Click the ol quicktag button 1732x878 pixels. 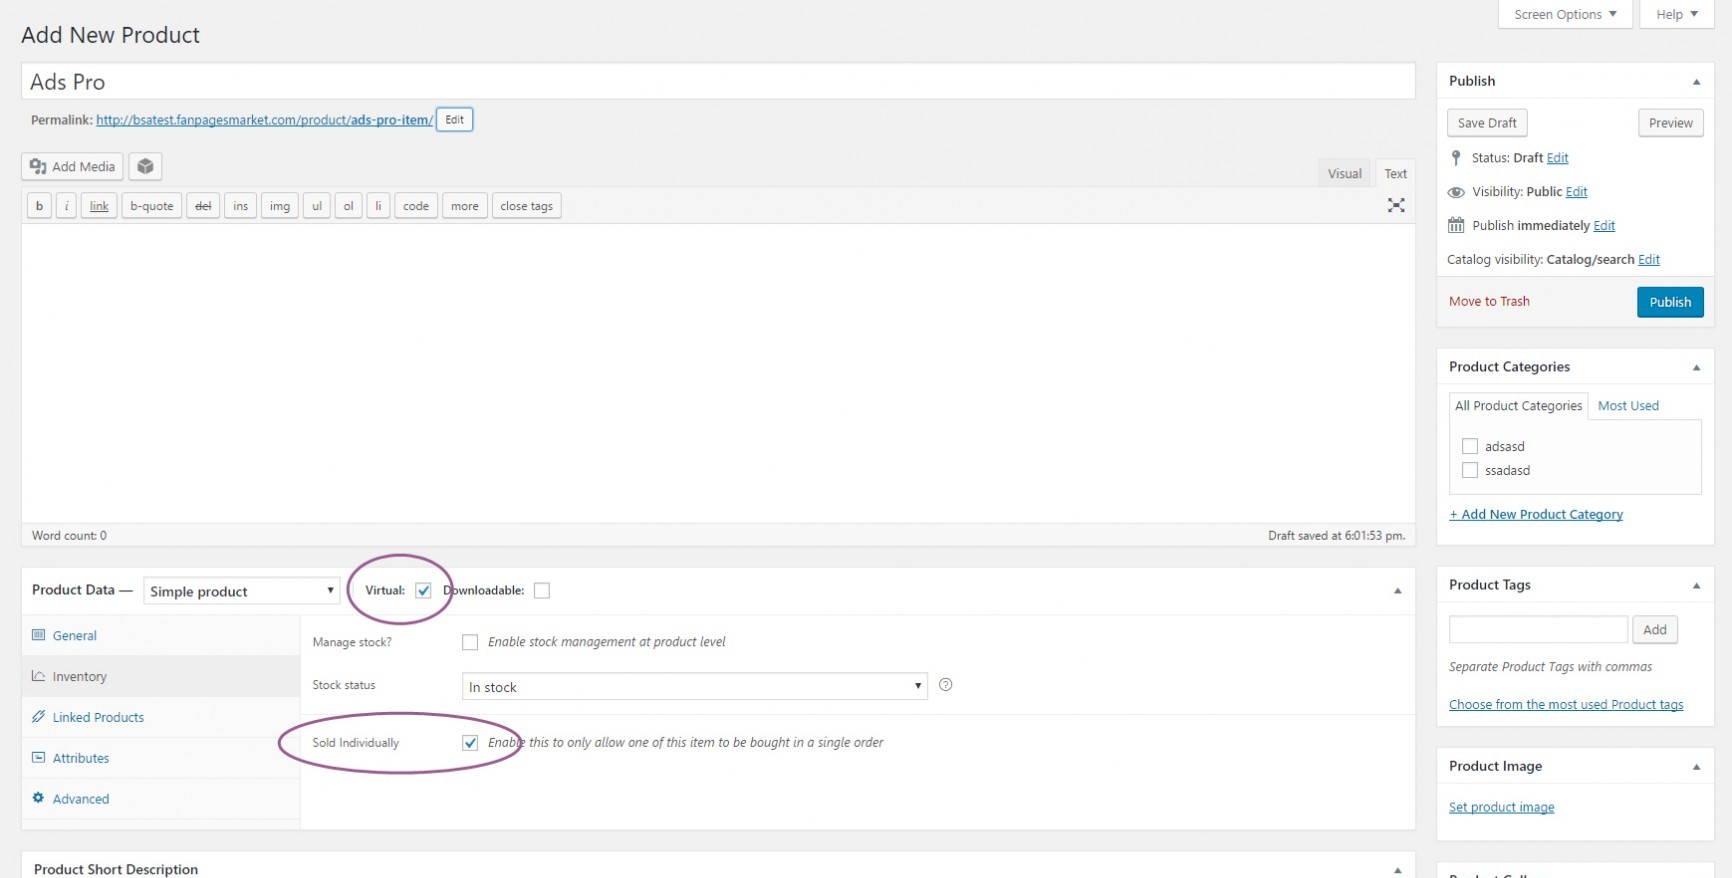348,206
